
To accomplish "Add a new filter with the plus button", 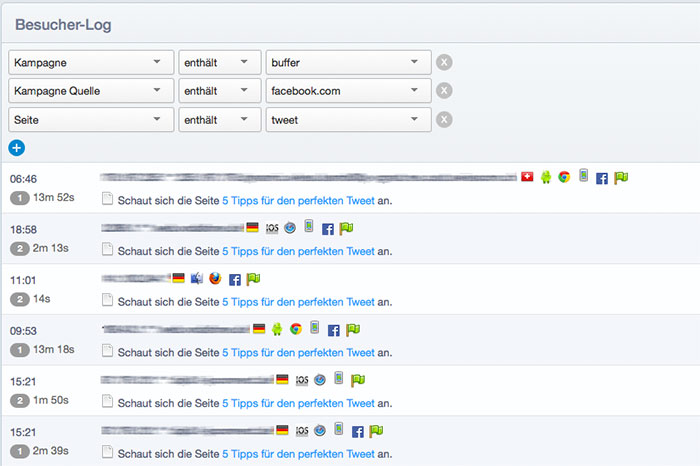I will click(x=17, y=148).
